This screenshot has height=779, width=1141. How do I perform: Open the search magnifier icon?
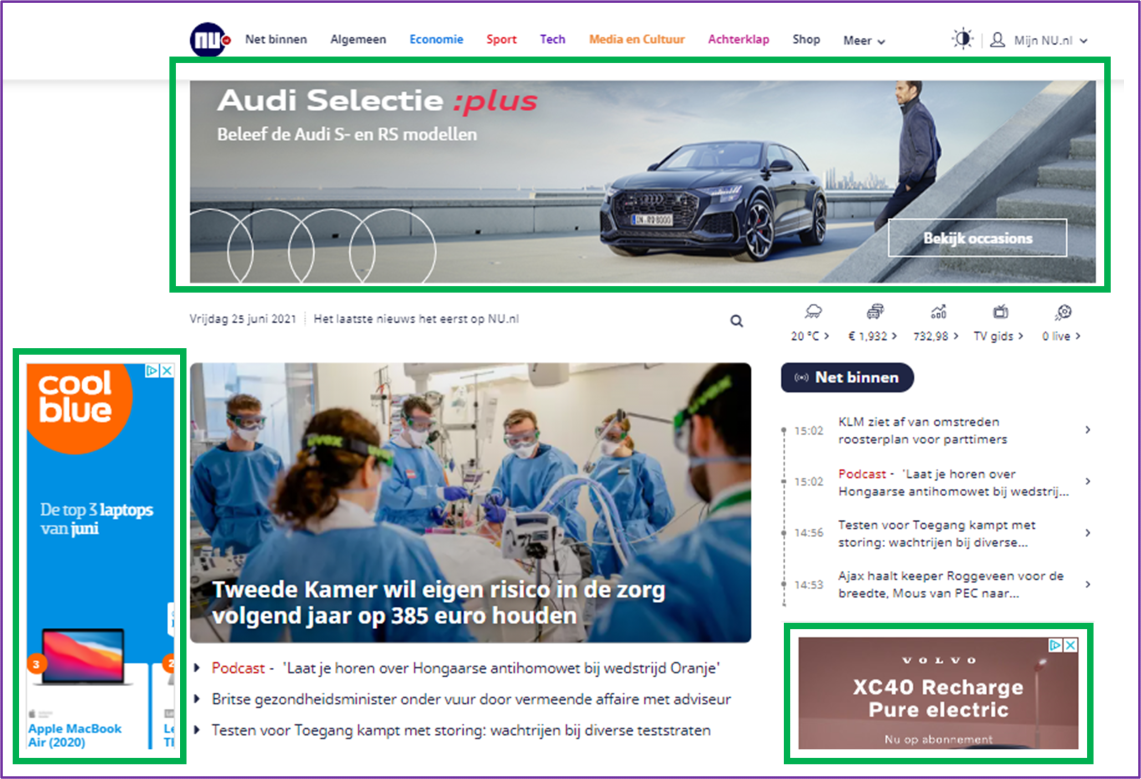[737, 321]
